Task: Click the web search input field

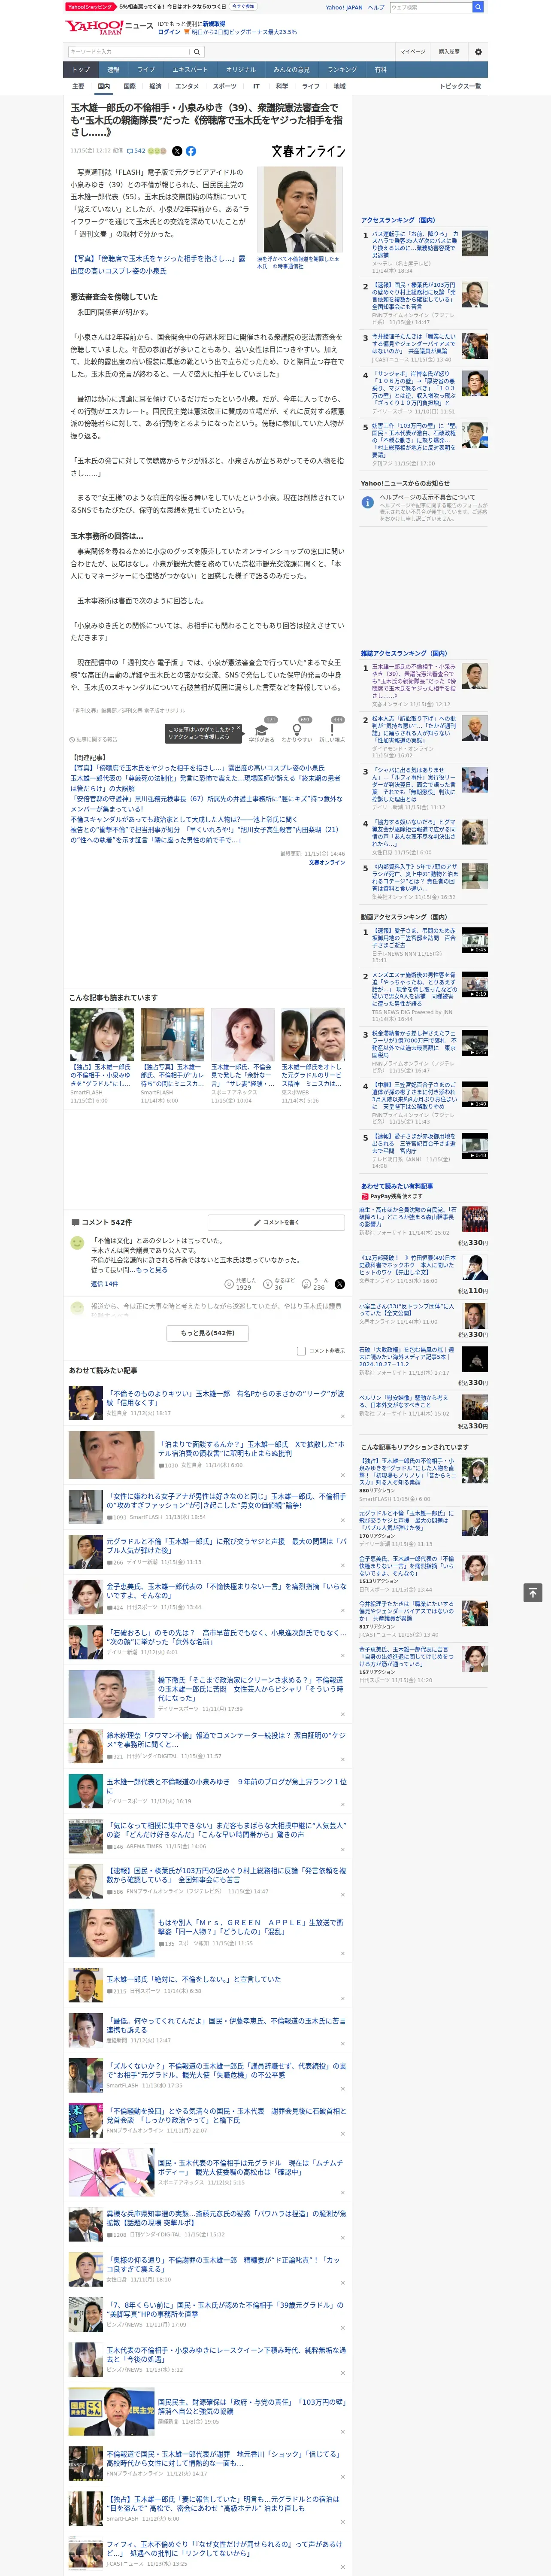Action: tap(431, 7)
